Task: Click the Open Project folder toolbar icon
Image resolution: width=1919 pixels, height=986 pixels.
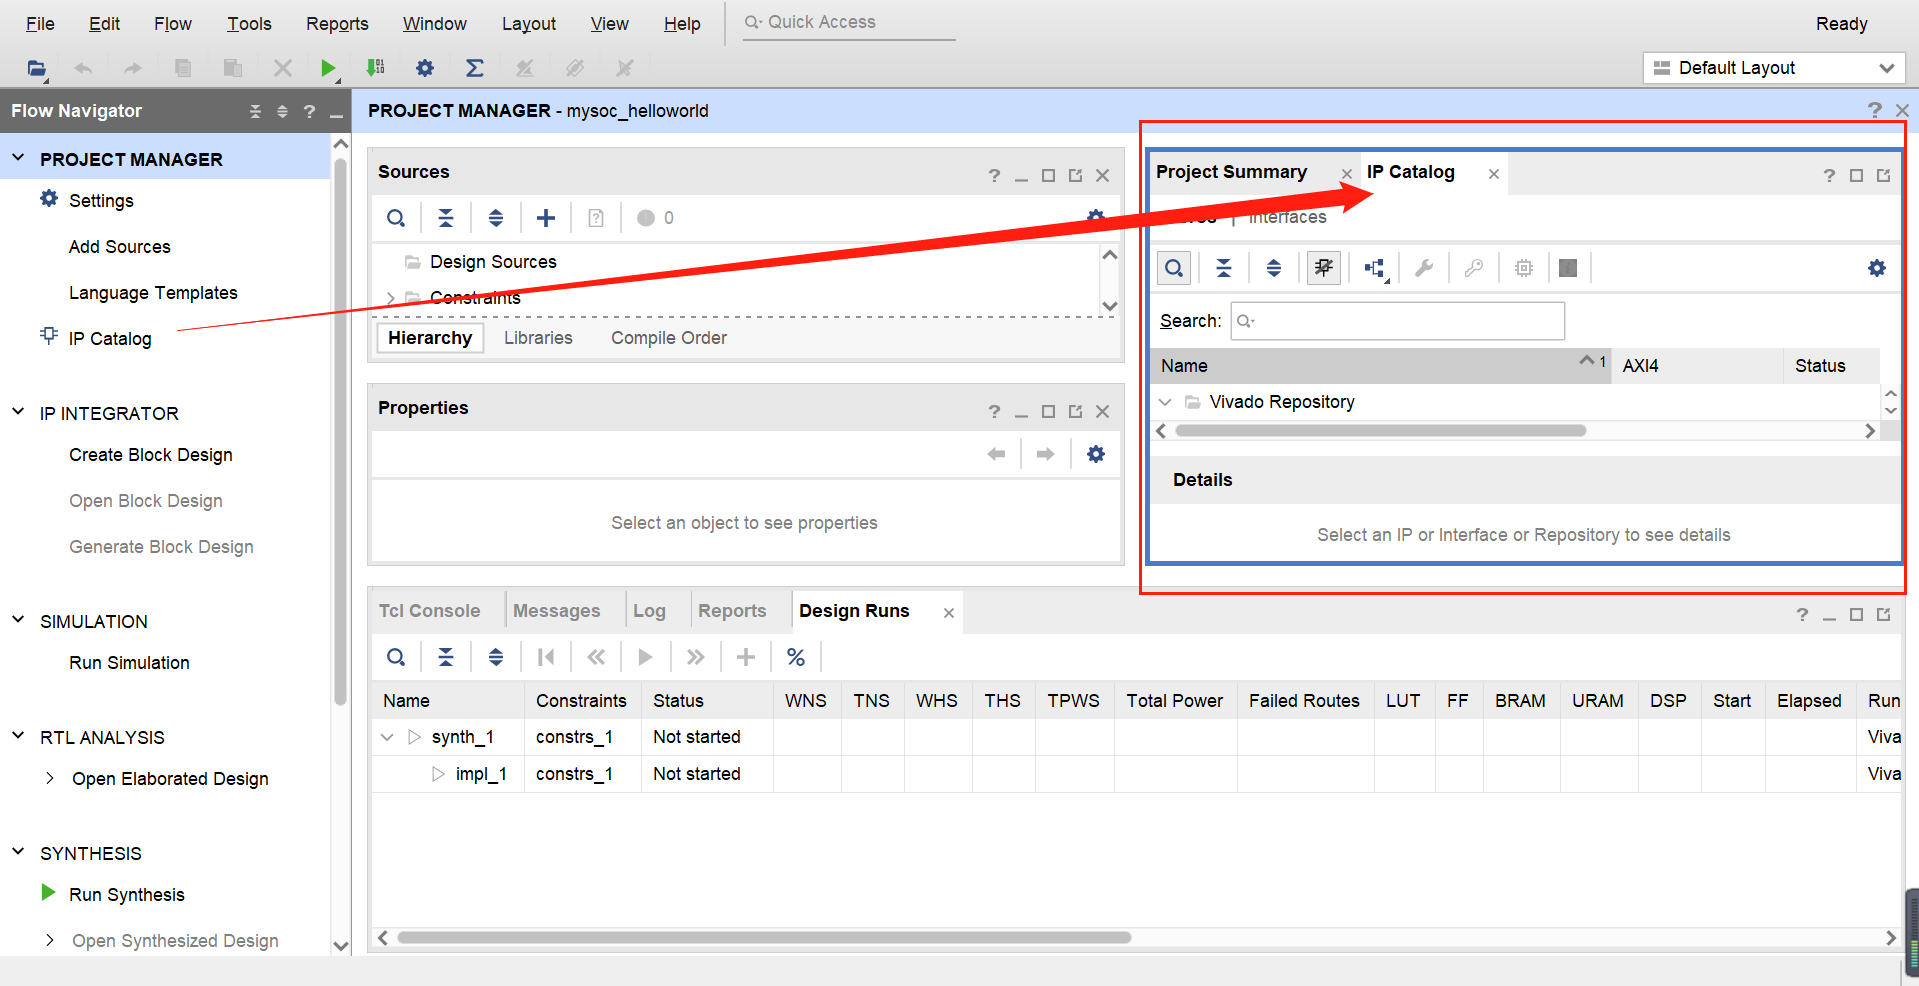Action: point(36,68)
